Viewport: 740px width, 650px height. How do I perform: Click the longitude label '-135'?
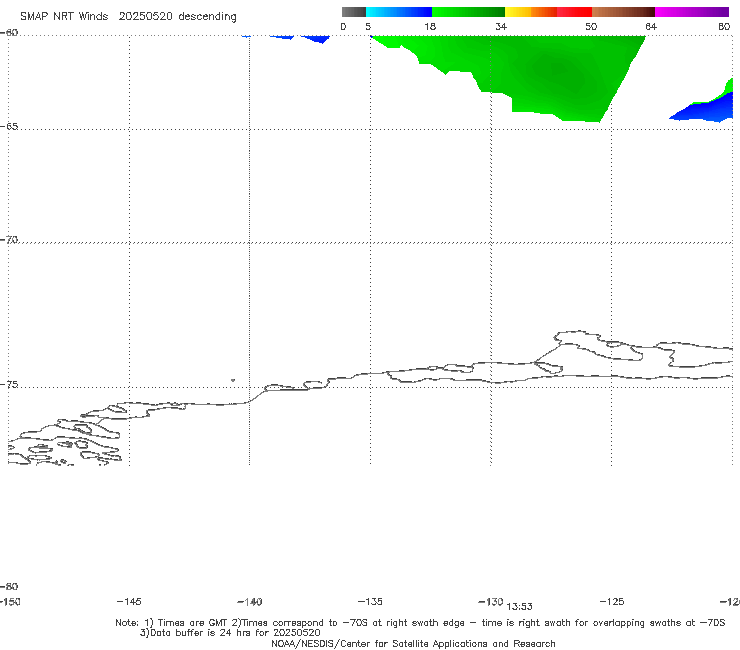click(x=370, y=602)
